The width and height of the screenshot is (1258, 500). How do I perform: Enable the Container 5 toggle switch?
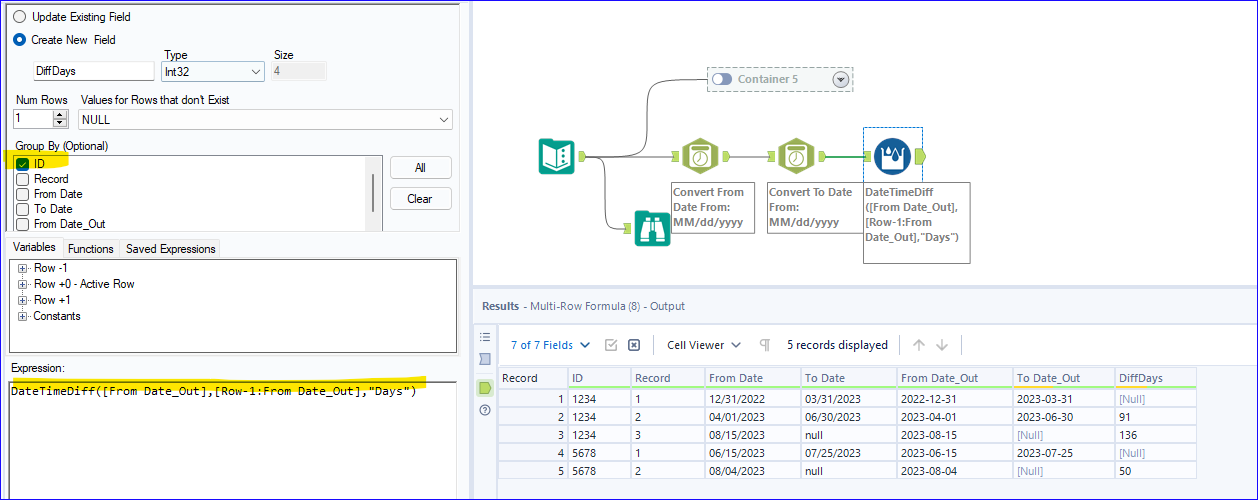[721, 79]
